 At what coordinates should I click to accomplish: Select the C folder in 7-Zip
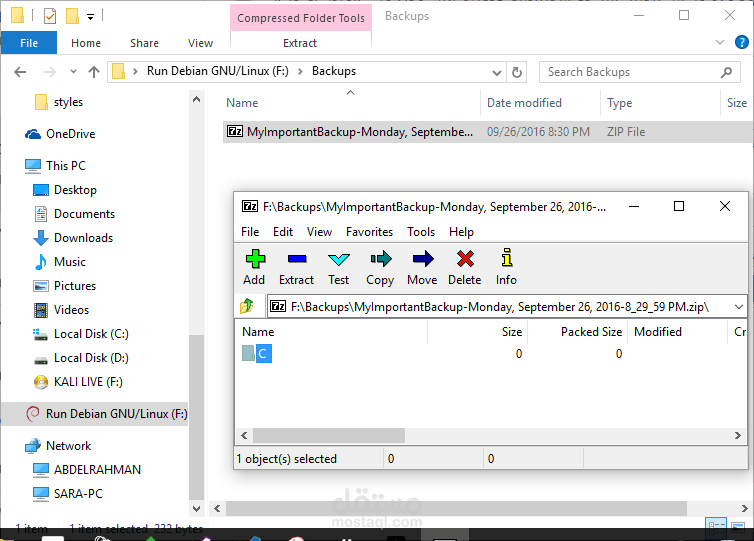click(257, 353)
